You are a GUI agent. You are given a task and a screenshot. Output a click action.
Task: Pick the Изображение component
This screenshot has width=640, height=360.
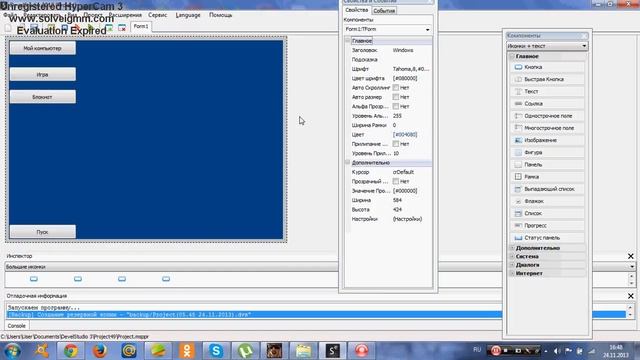click(x=547, y=140)
